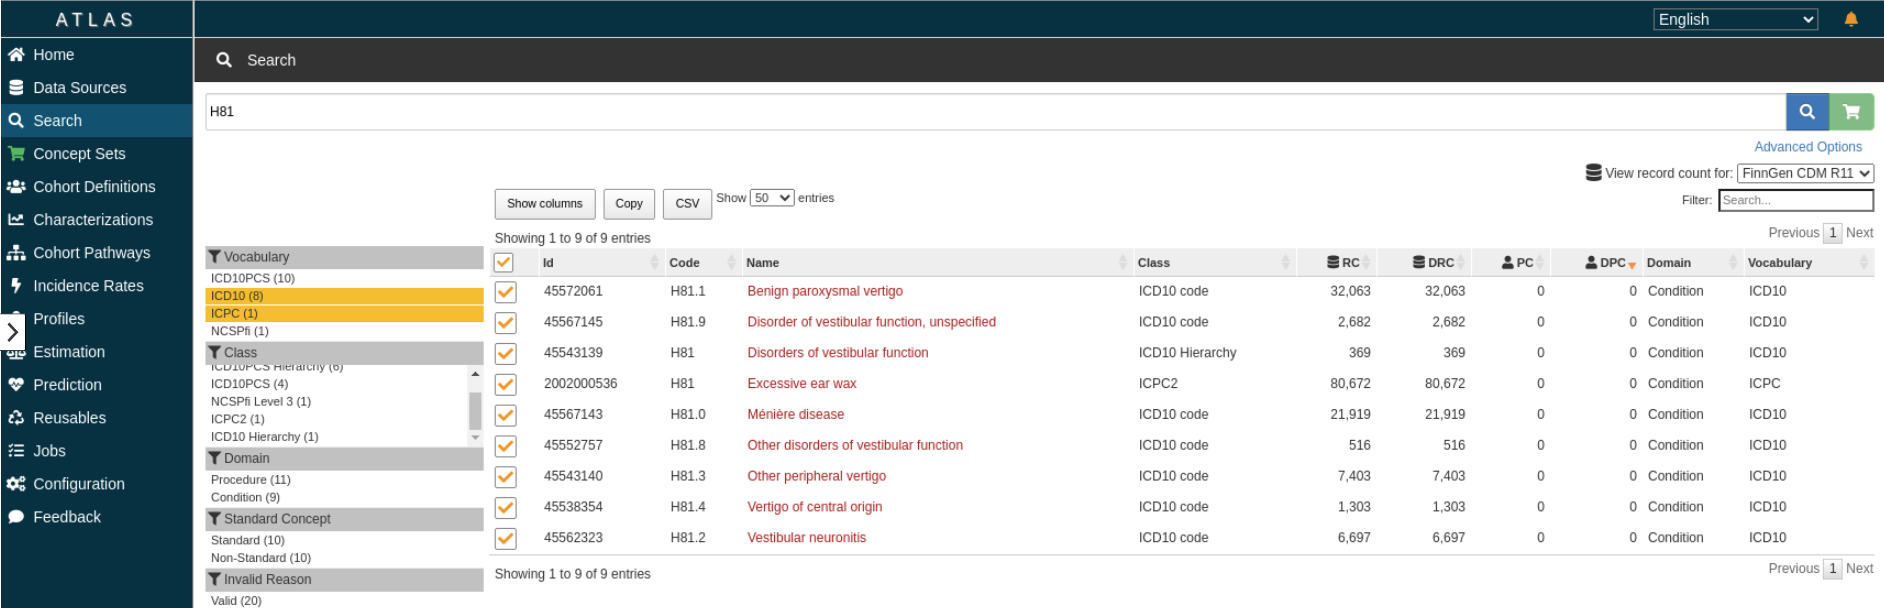Click the Show columns button
Image resolution: width=1884 pixels, height=608 pixels.
click(545, 204)
